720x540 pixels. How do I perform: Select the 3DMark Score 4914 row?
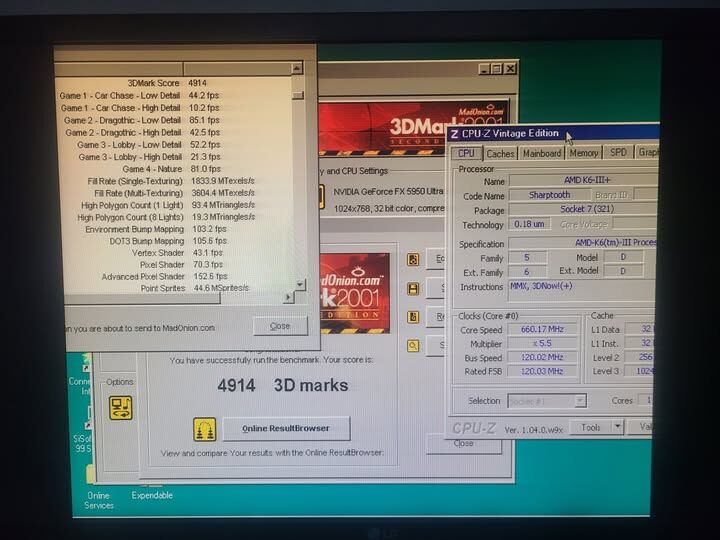(173, 83)
